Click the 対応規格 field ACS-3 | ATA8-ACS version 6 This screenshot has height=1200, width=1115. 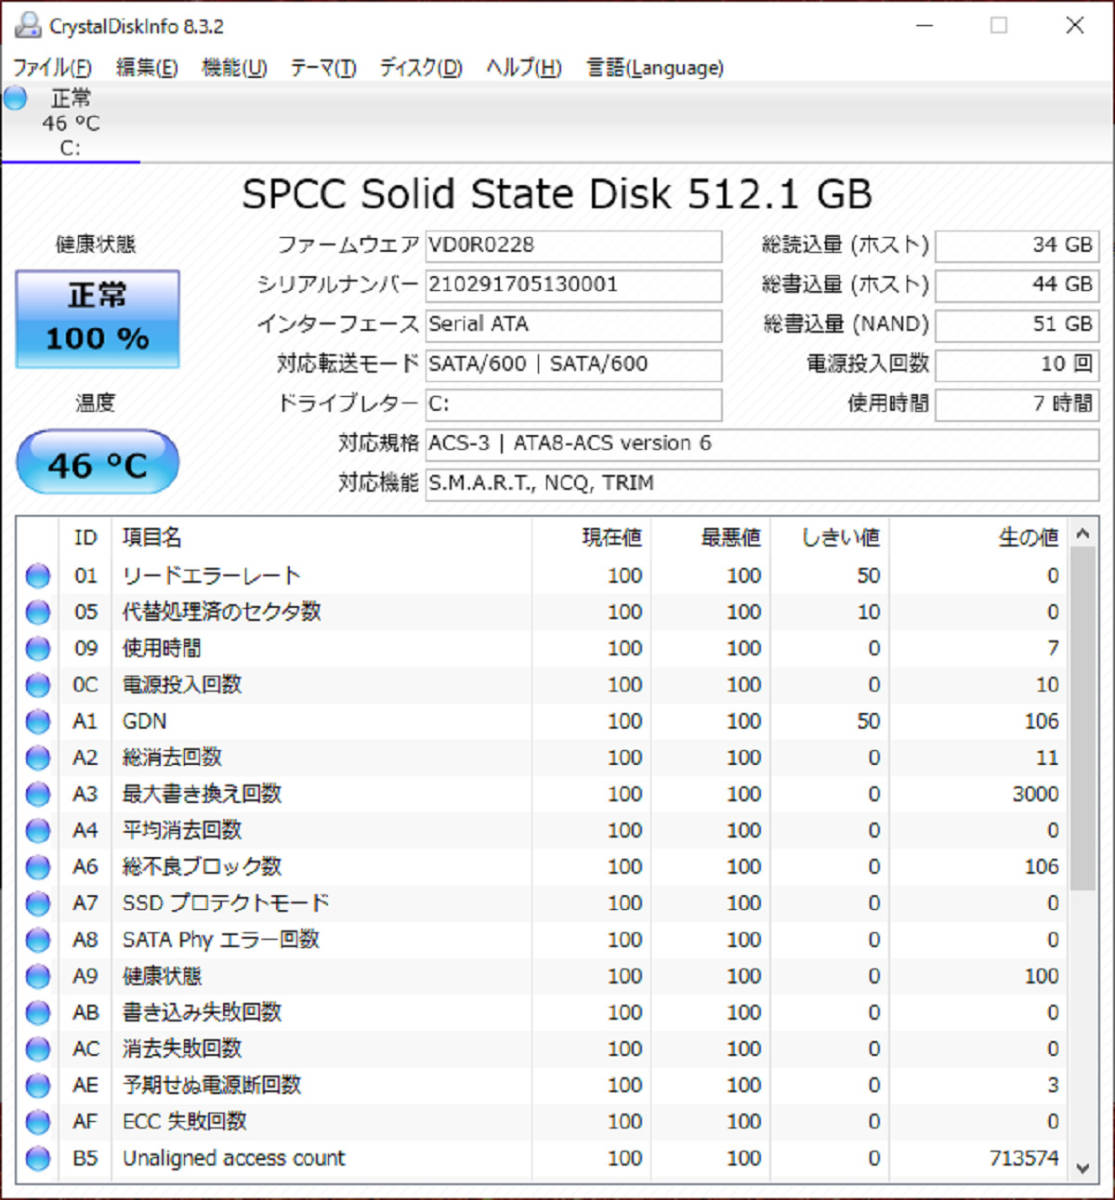click(x=762, y=444)
